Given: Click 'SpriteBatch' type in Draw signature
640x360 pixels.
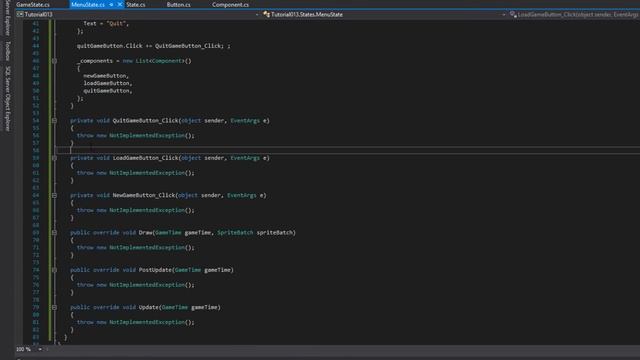Looking at the screenshot, I should (x=235, y=233).
